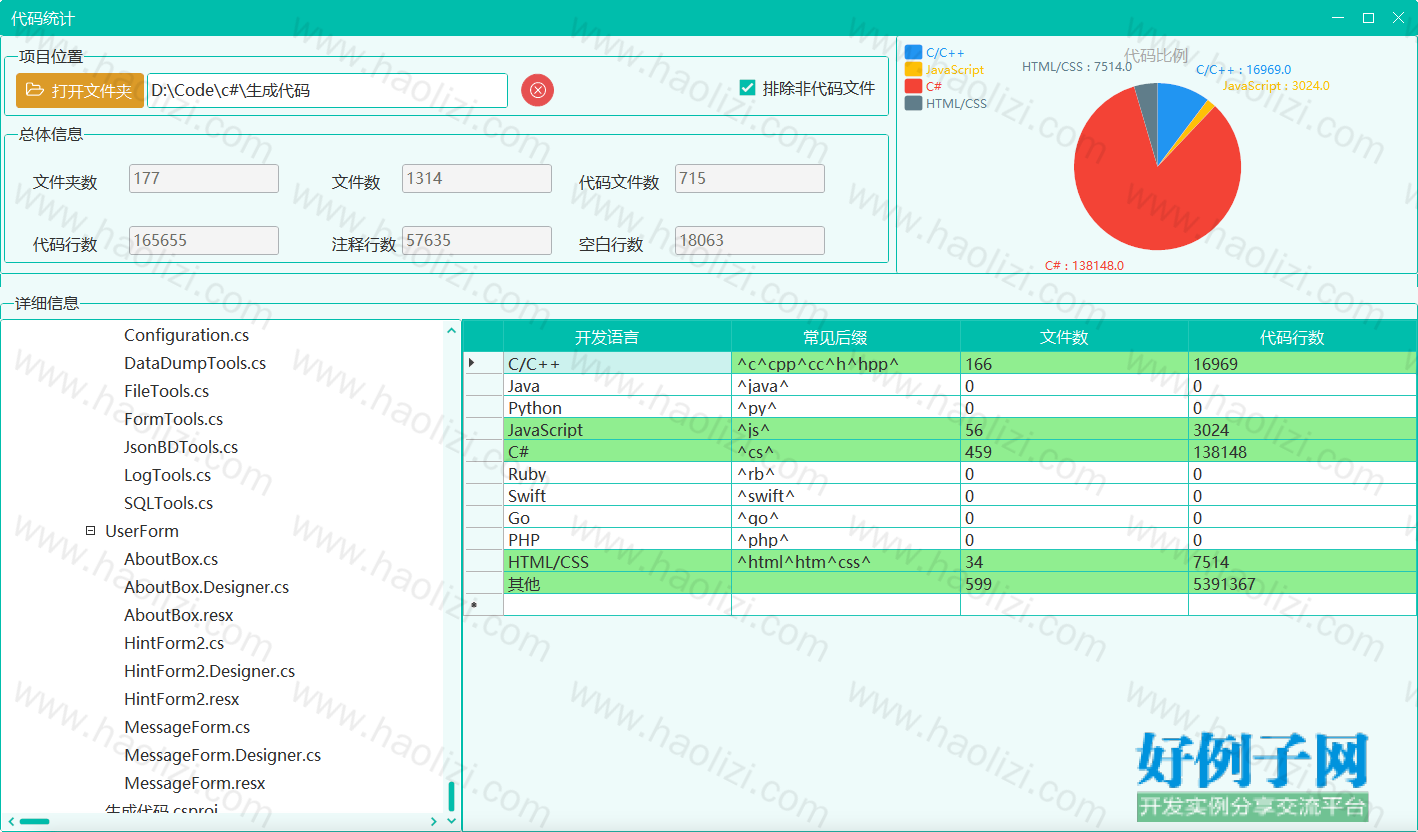The height and width of the screenshot is (832, 1418).
Task: Click the JavaScript yellow legend swatch
Action: (913, 69)
